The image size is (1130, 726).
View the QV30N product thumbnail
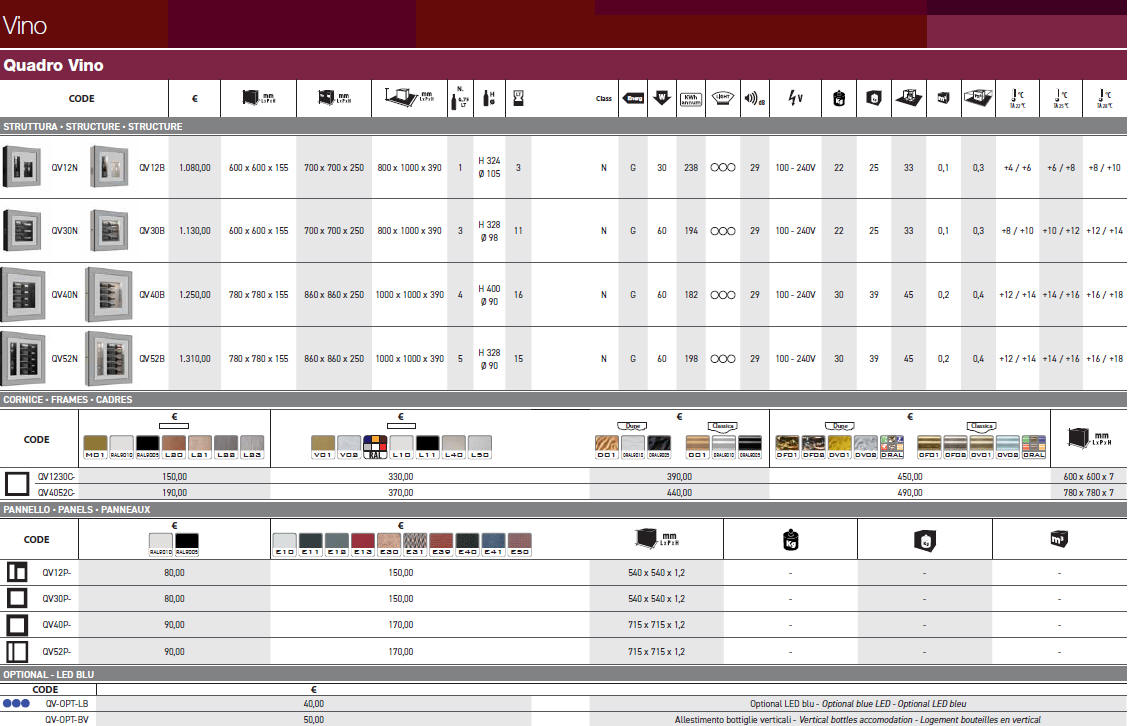click(x=22, y=230)
